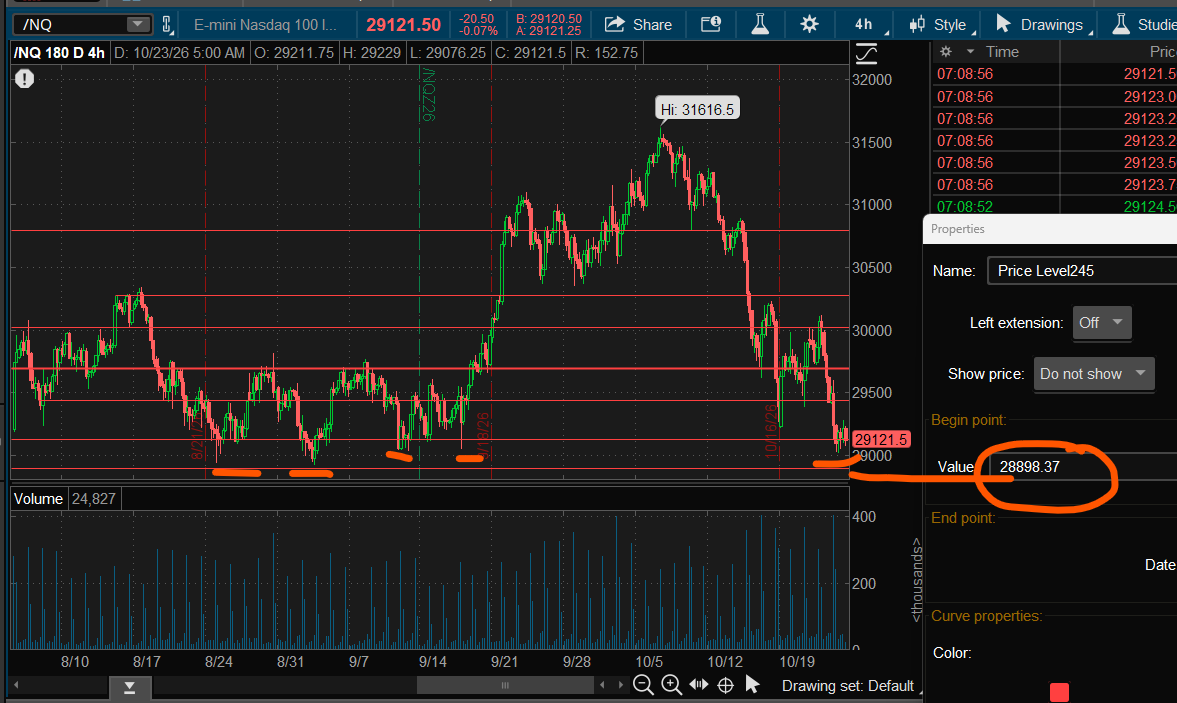This screenshot has width=1177, height=703.
Task: Click the red Color swatch
Action: coord(1059,692)
